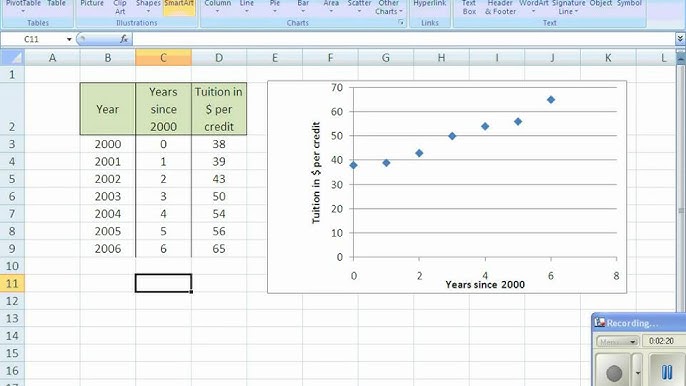Viewport: 686px width, 386px height.
Task: Select column B header
Action: tap(108, 57)
